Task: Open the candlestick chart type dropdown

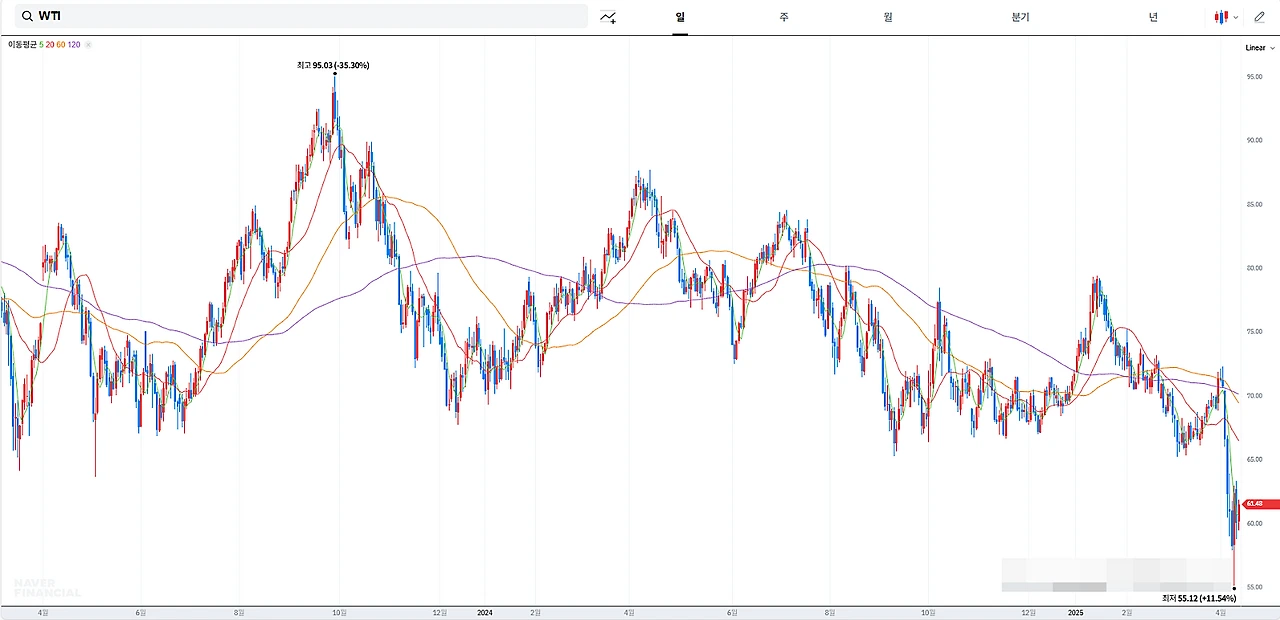Action: coord(1226,17)
